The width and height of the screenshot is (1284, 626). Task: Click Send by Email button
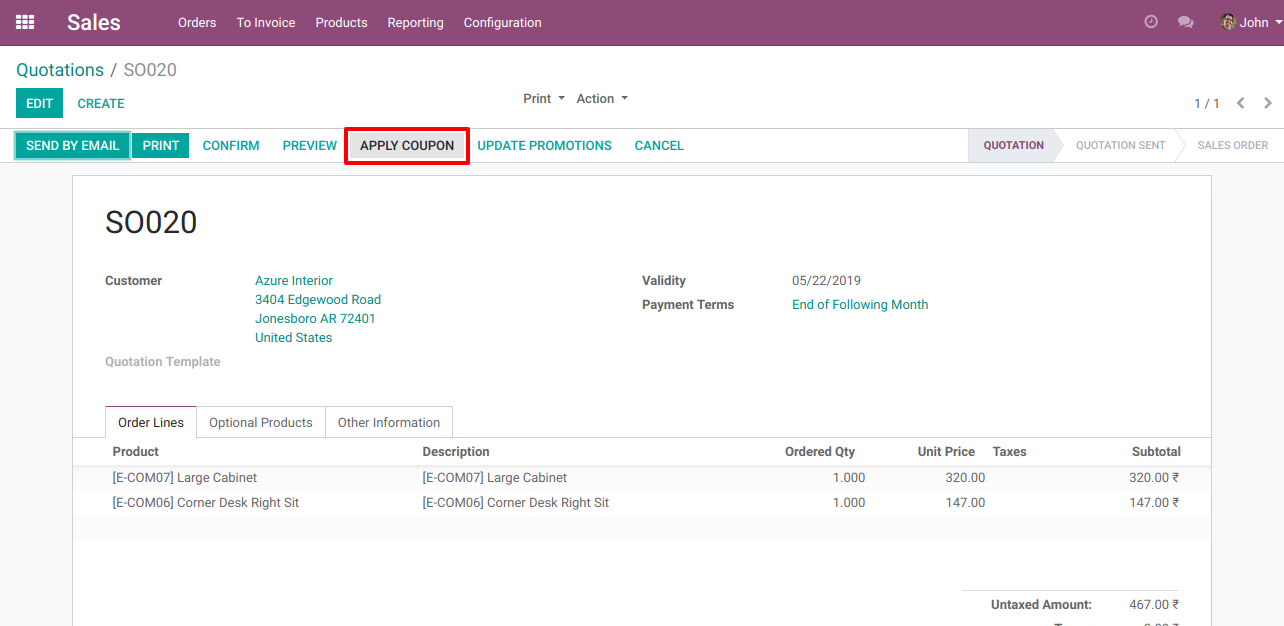(72, 146)
